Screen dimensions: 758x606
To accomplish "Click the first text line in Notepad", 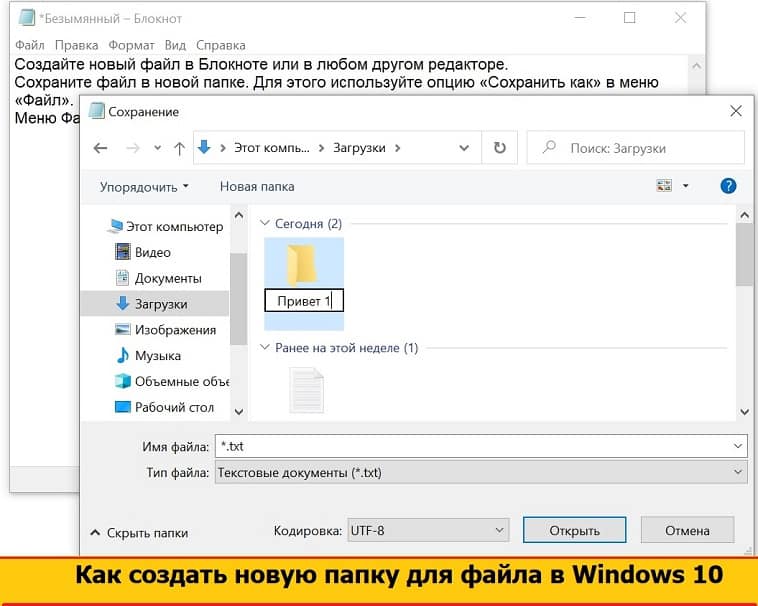I will [x=261, y=64].
